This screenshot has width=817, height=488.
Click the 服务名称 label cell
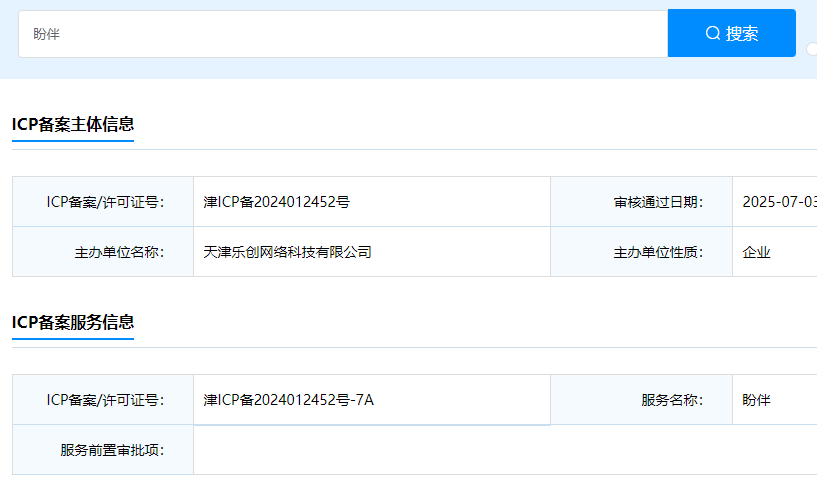tap(641, 400)
